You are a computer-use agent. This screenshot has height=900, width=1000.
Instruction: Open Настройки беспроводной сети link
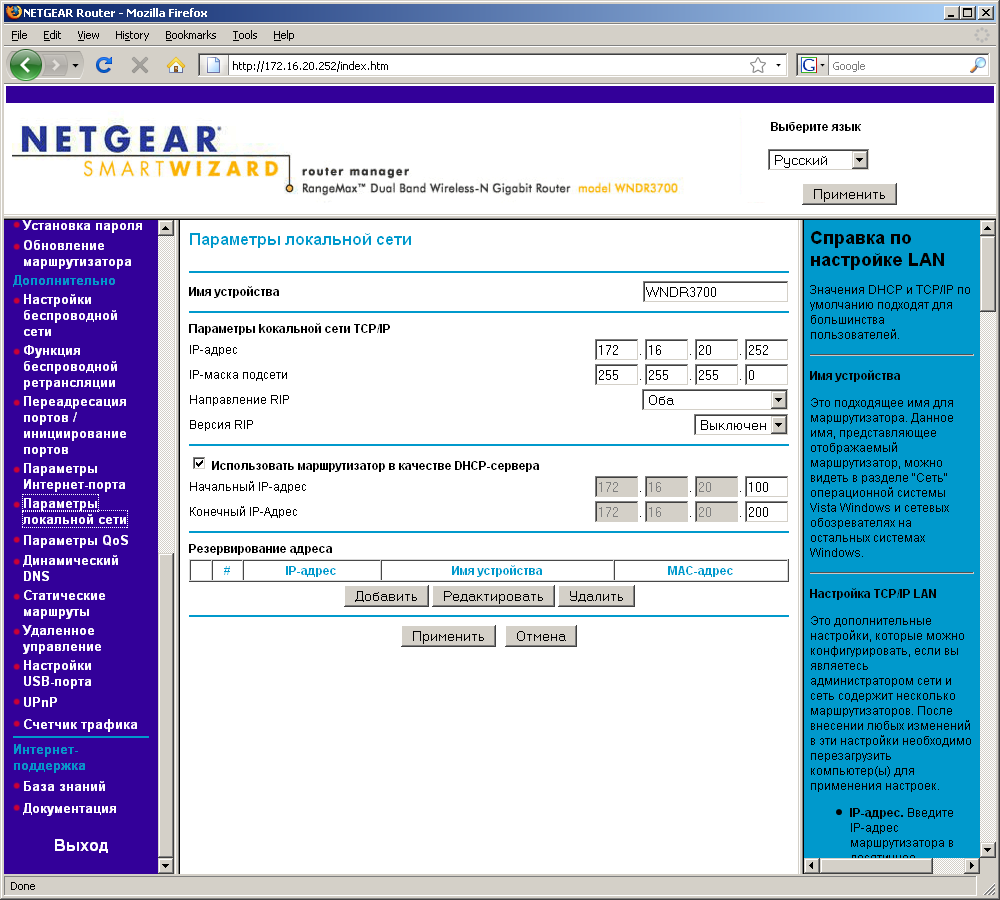[x=70, y=316]
